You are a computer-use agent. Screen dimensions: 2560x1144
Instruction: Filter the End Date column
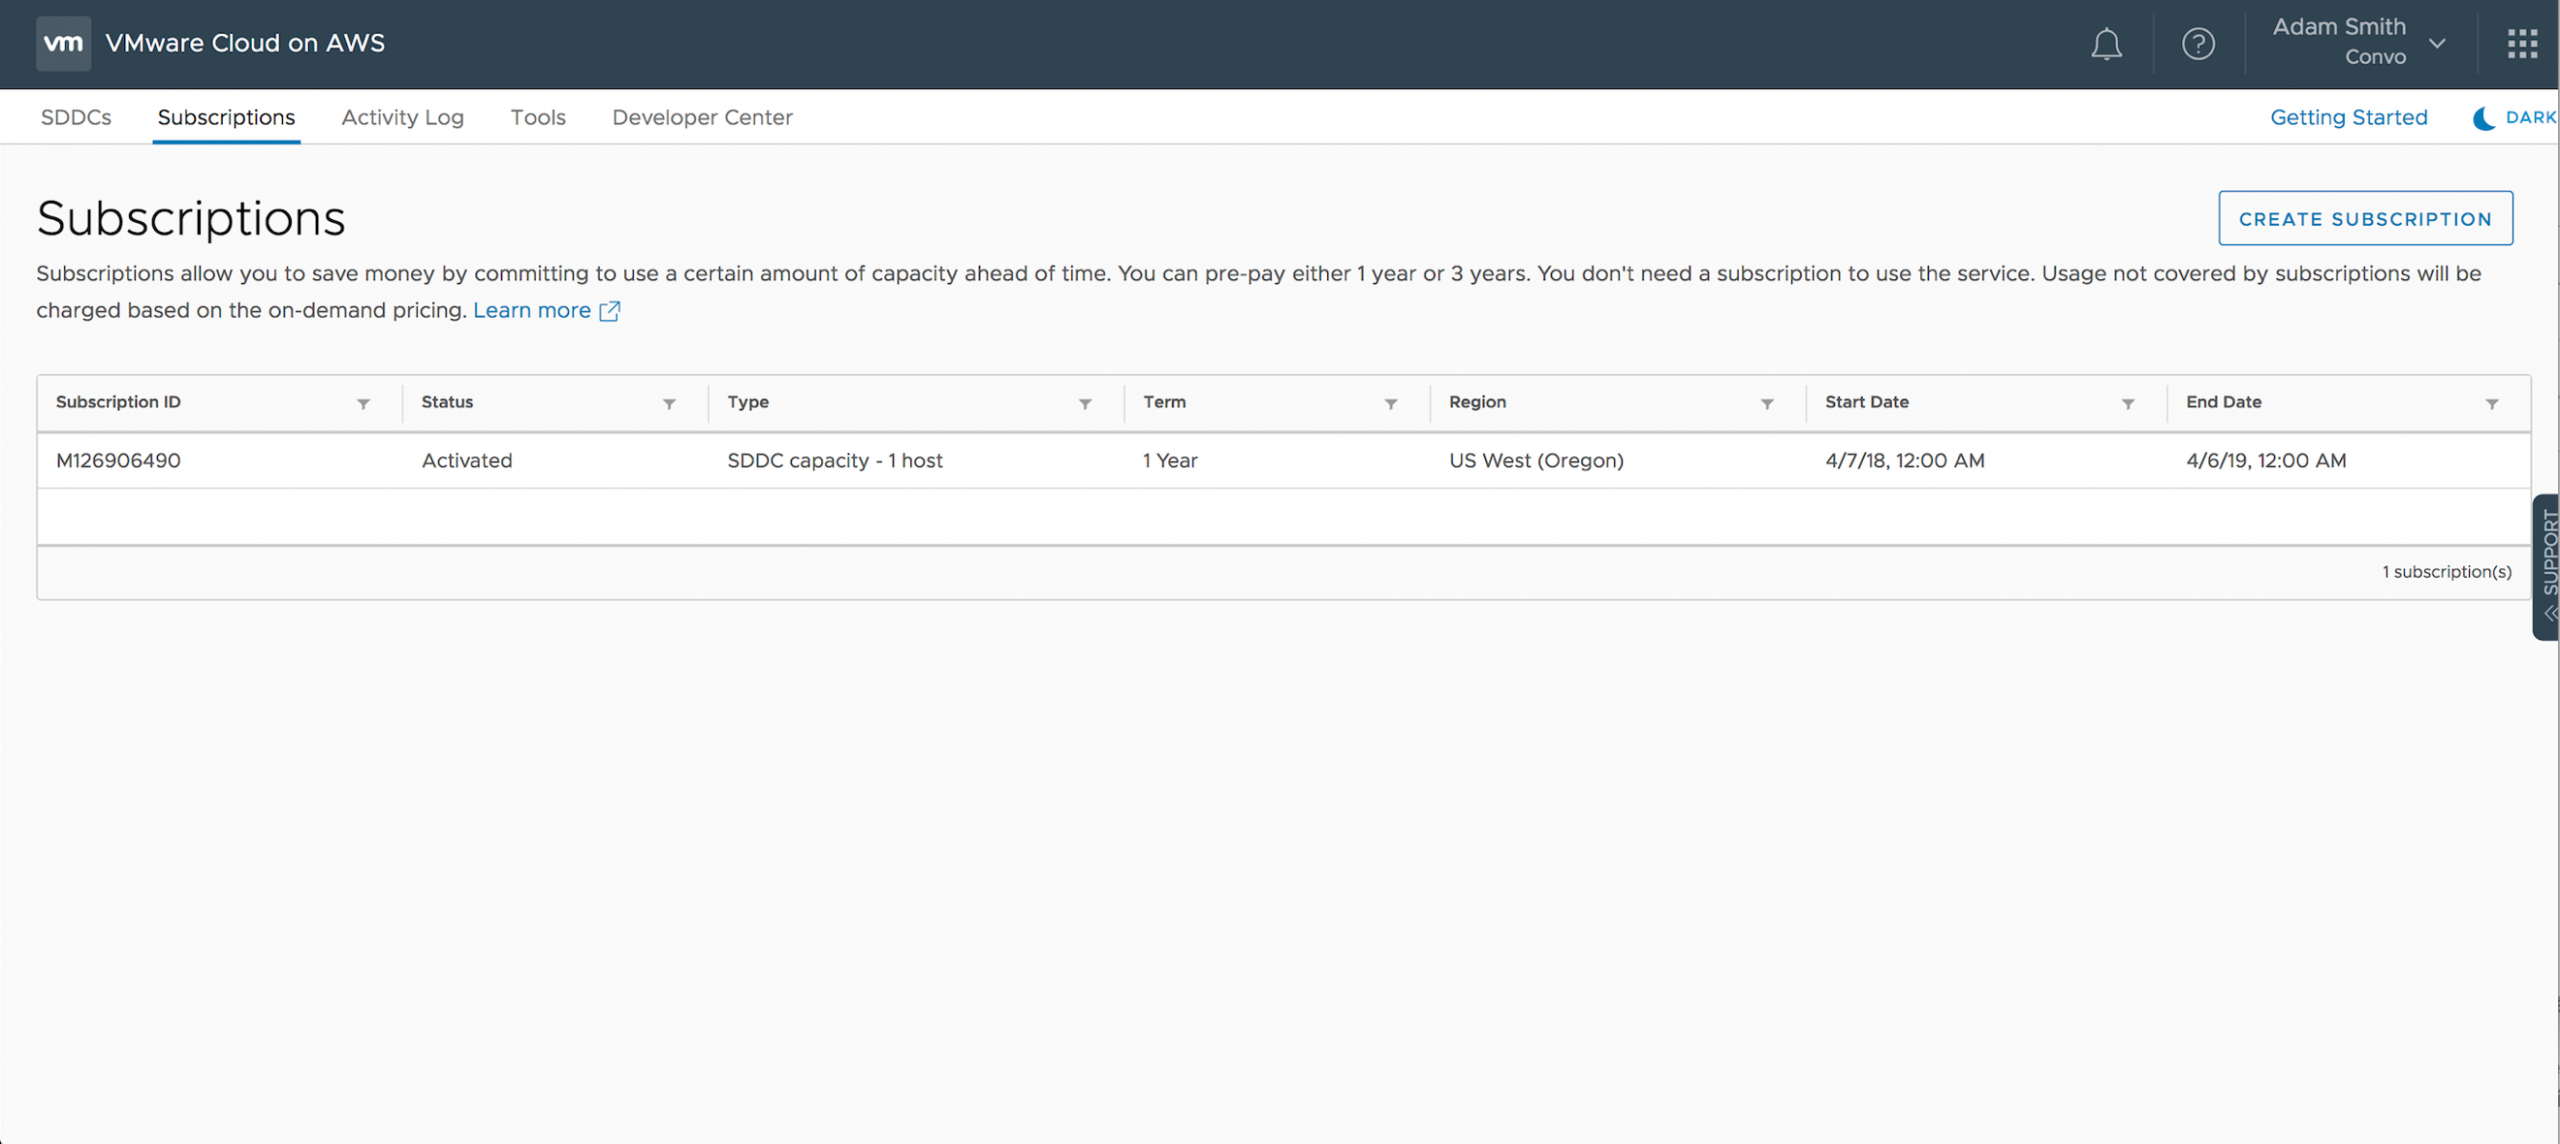click(2492, 404)
